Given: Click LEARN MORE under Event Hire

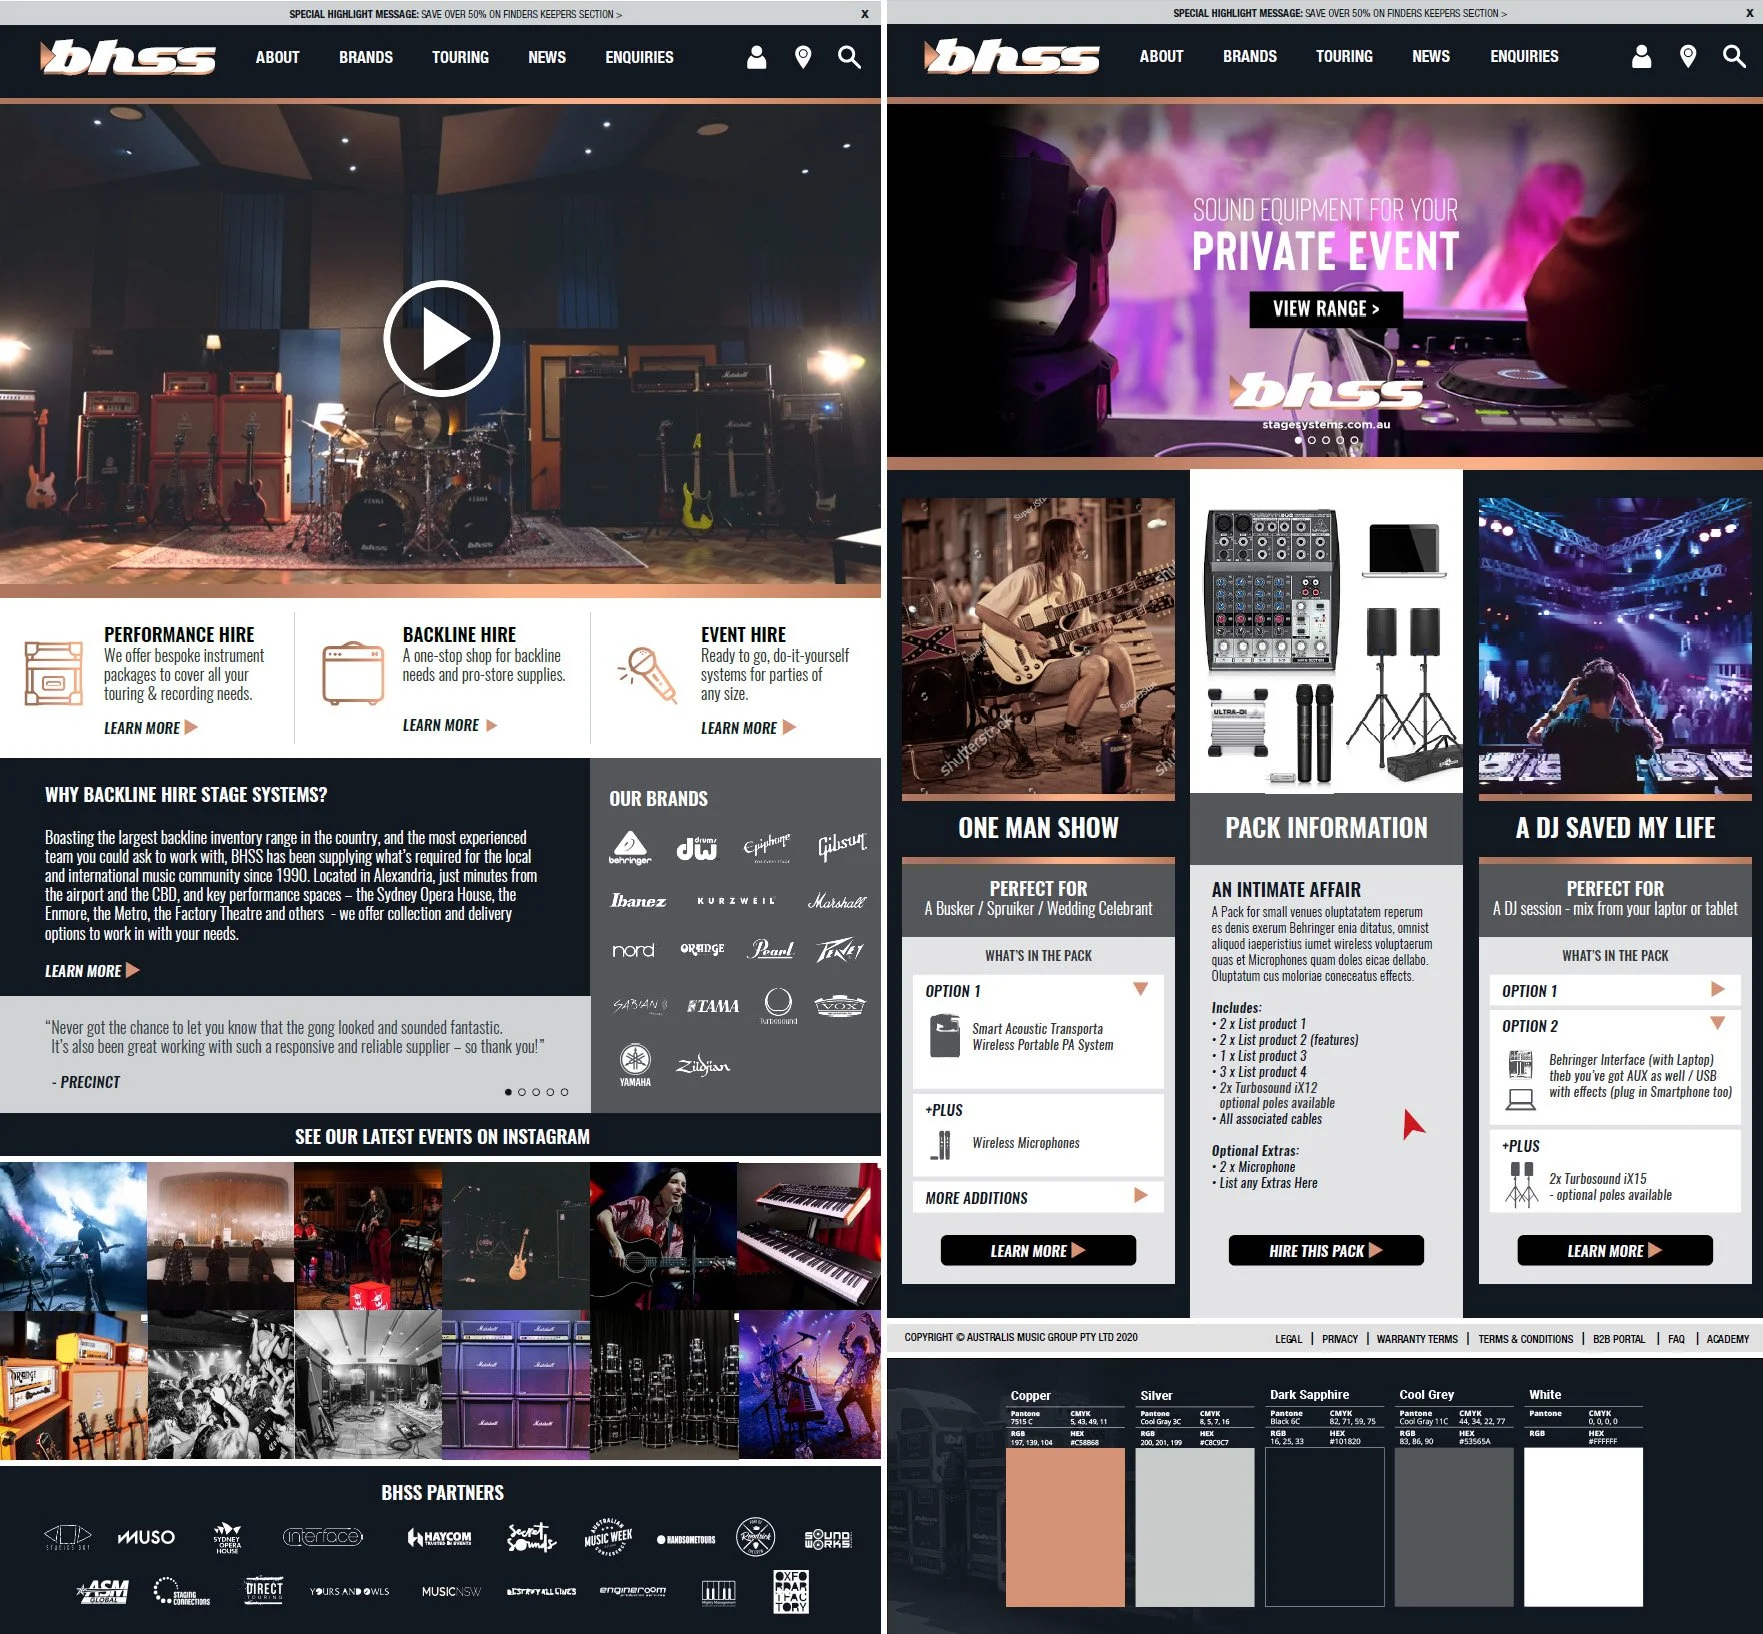Looking at the screenshot, I should [x=748, y=727].
